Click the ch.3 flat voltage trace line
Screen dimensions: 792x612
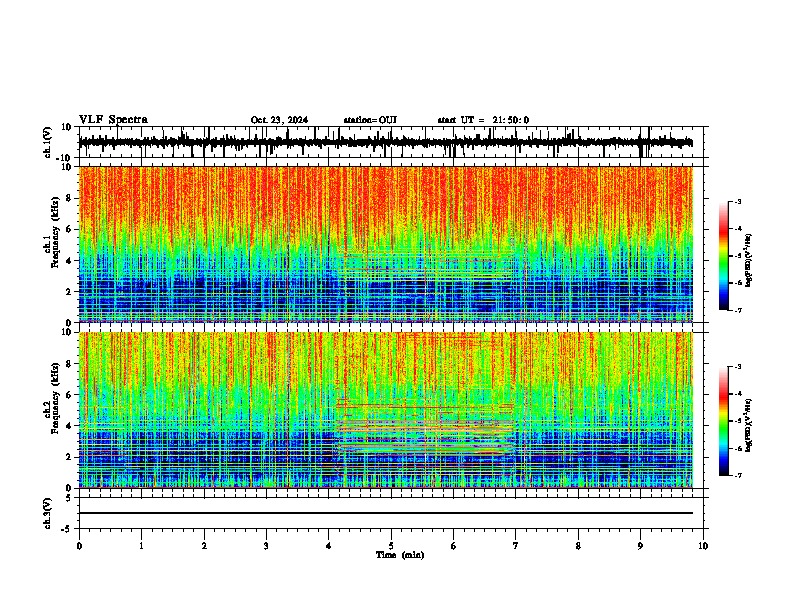tap(386, 513)
